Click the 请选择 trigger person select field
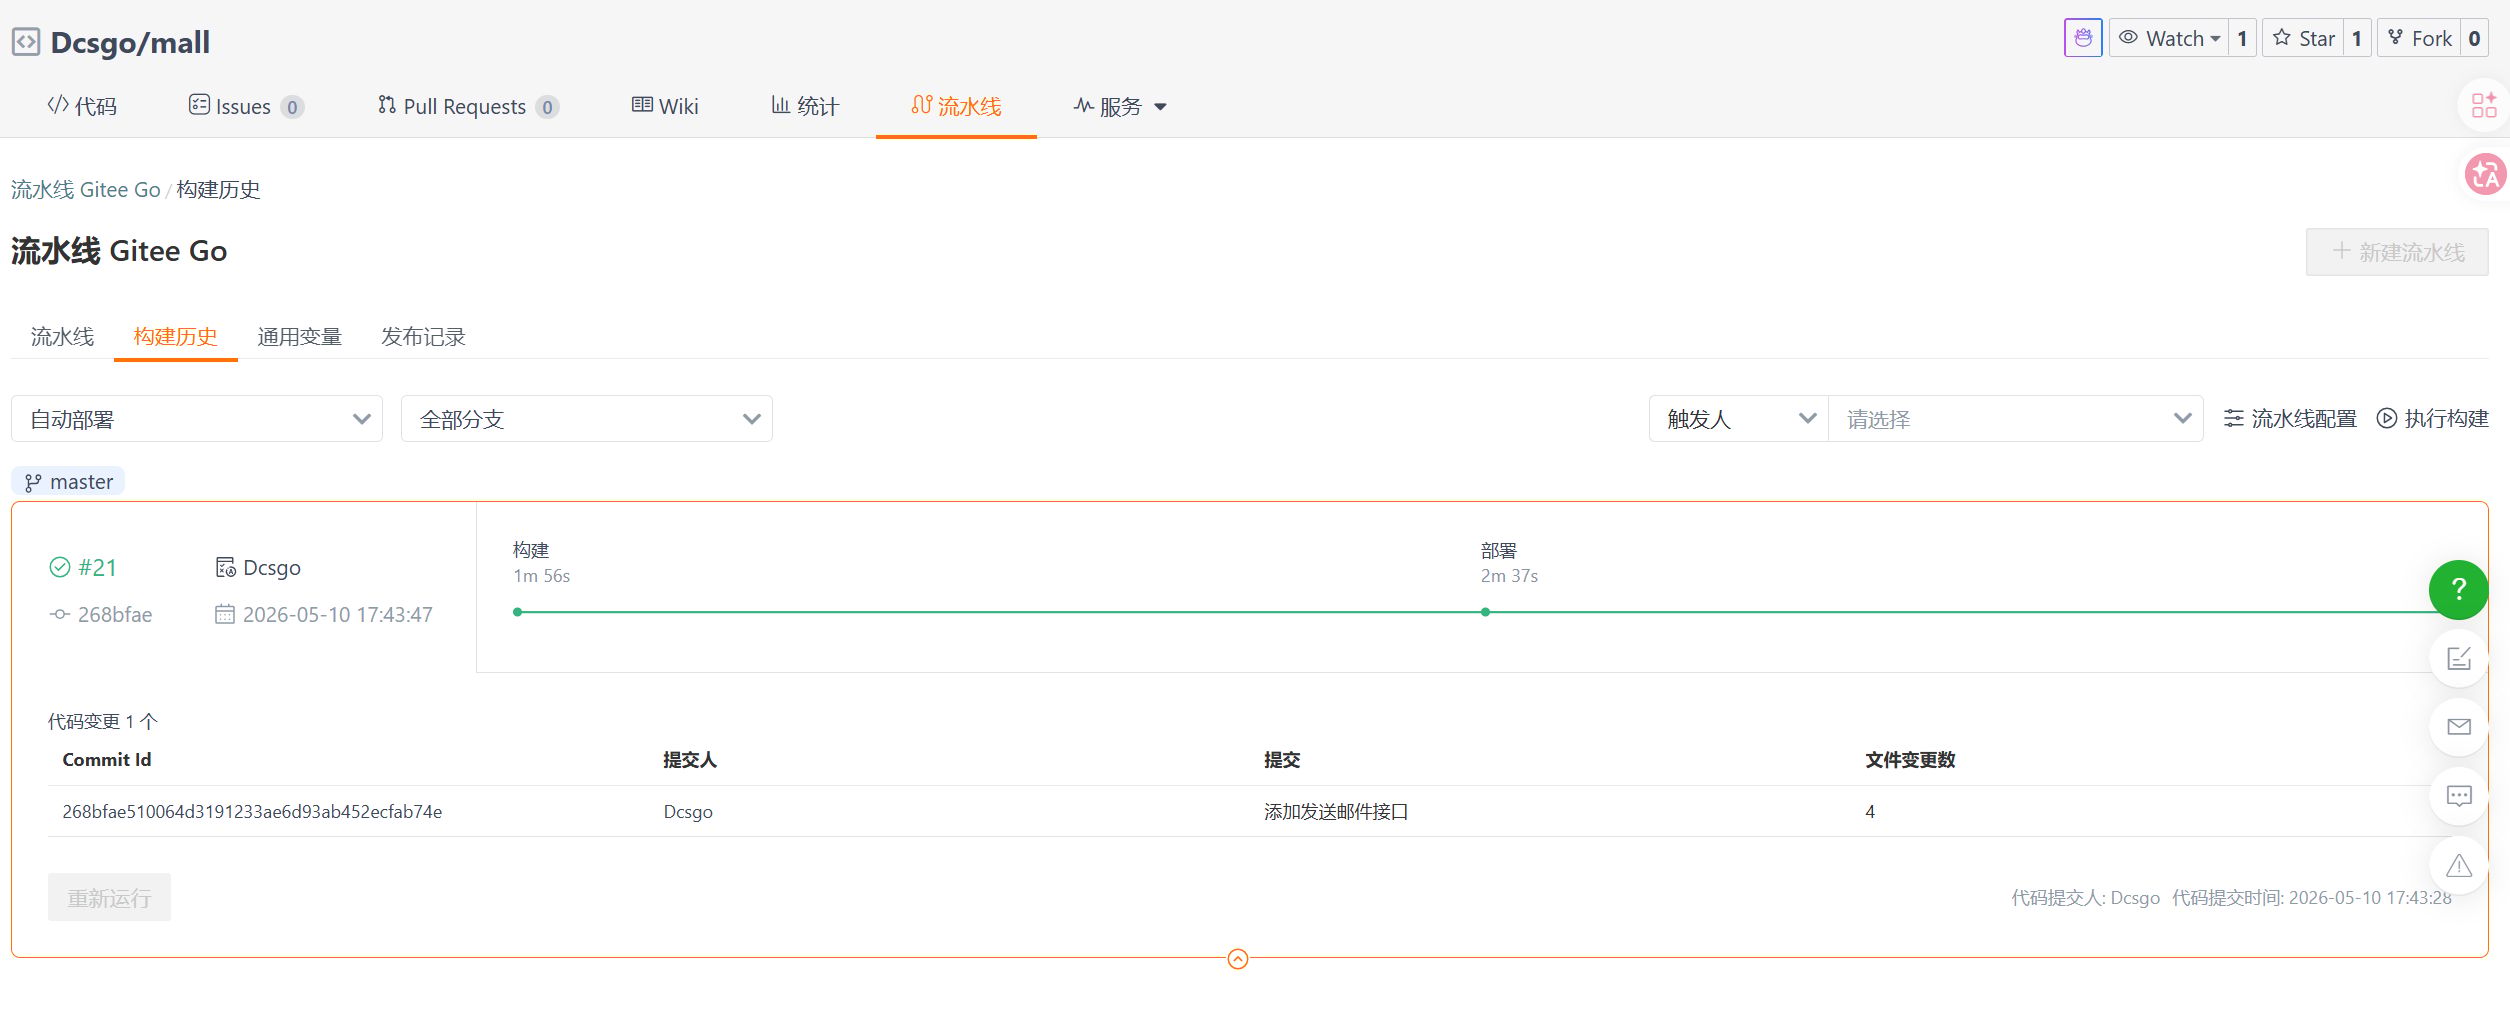 [x=2016, y=419]
